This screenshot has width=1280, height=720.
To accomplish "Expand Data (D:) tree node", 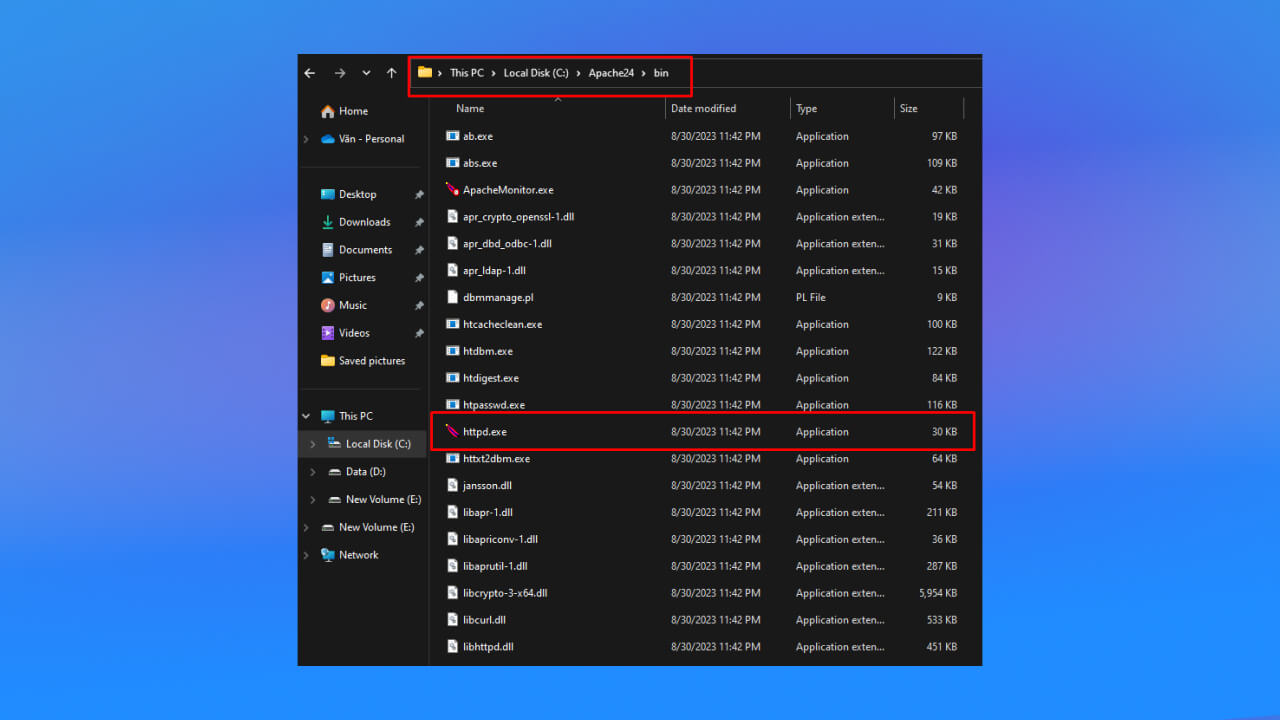I will [x=313, y=472].
